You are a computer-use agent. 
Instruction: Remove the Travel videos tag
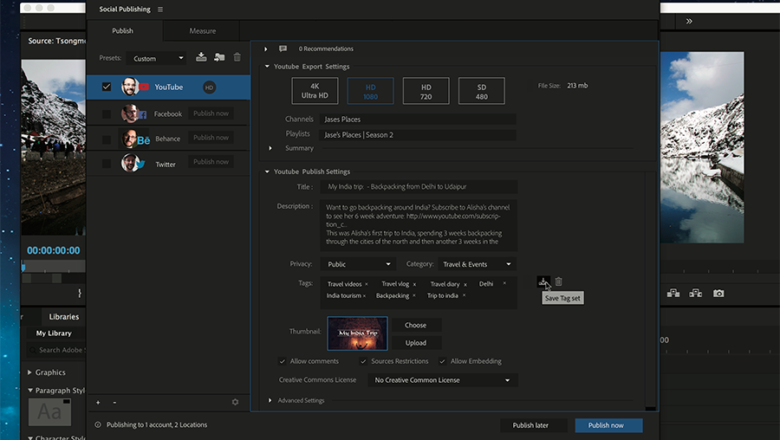pos(367,284)
